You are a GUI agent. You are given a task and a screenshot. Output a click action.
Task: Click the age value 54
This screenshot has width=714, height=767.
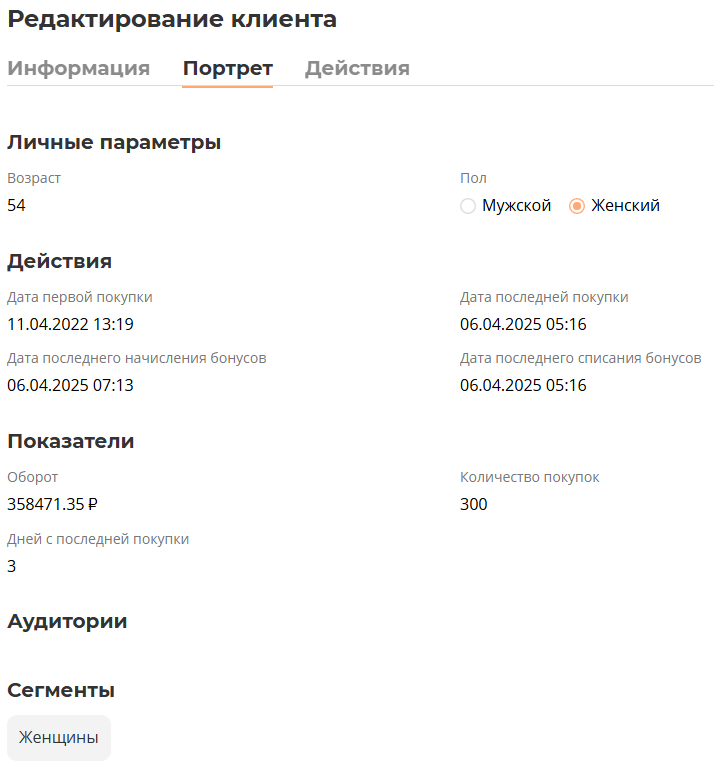click(x=17, y=205)
